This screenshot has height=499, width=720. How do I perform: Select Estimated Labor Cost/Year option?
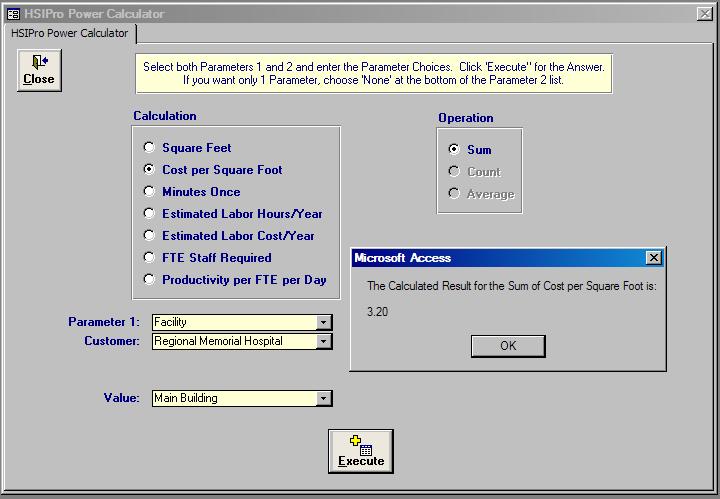coord(229,236)
